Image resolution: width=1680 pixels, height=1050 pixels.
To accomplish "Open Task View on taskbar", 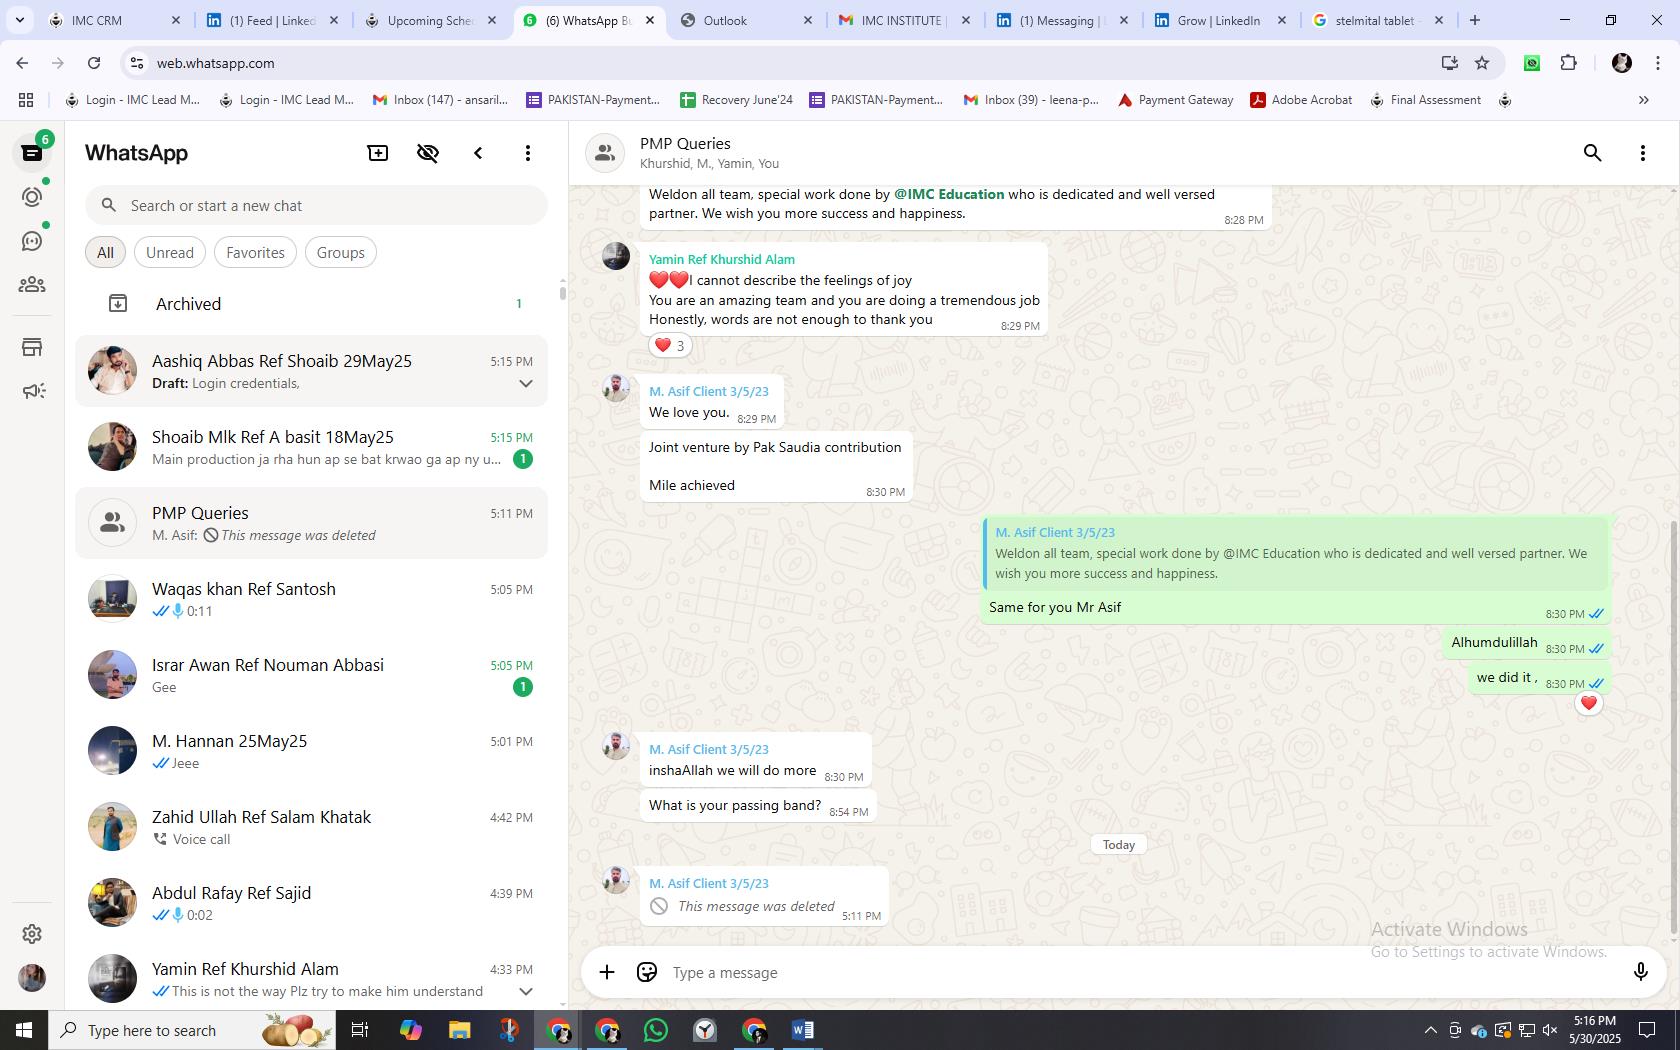I will (x=360, y=1030).
